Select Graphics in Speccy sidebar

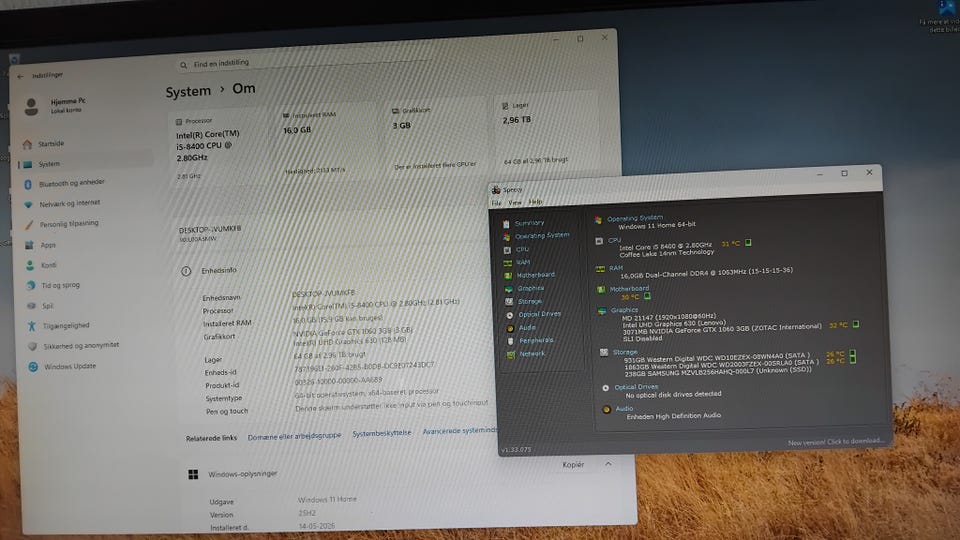click(531, 288)
